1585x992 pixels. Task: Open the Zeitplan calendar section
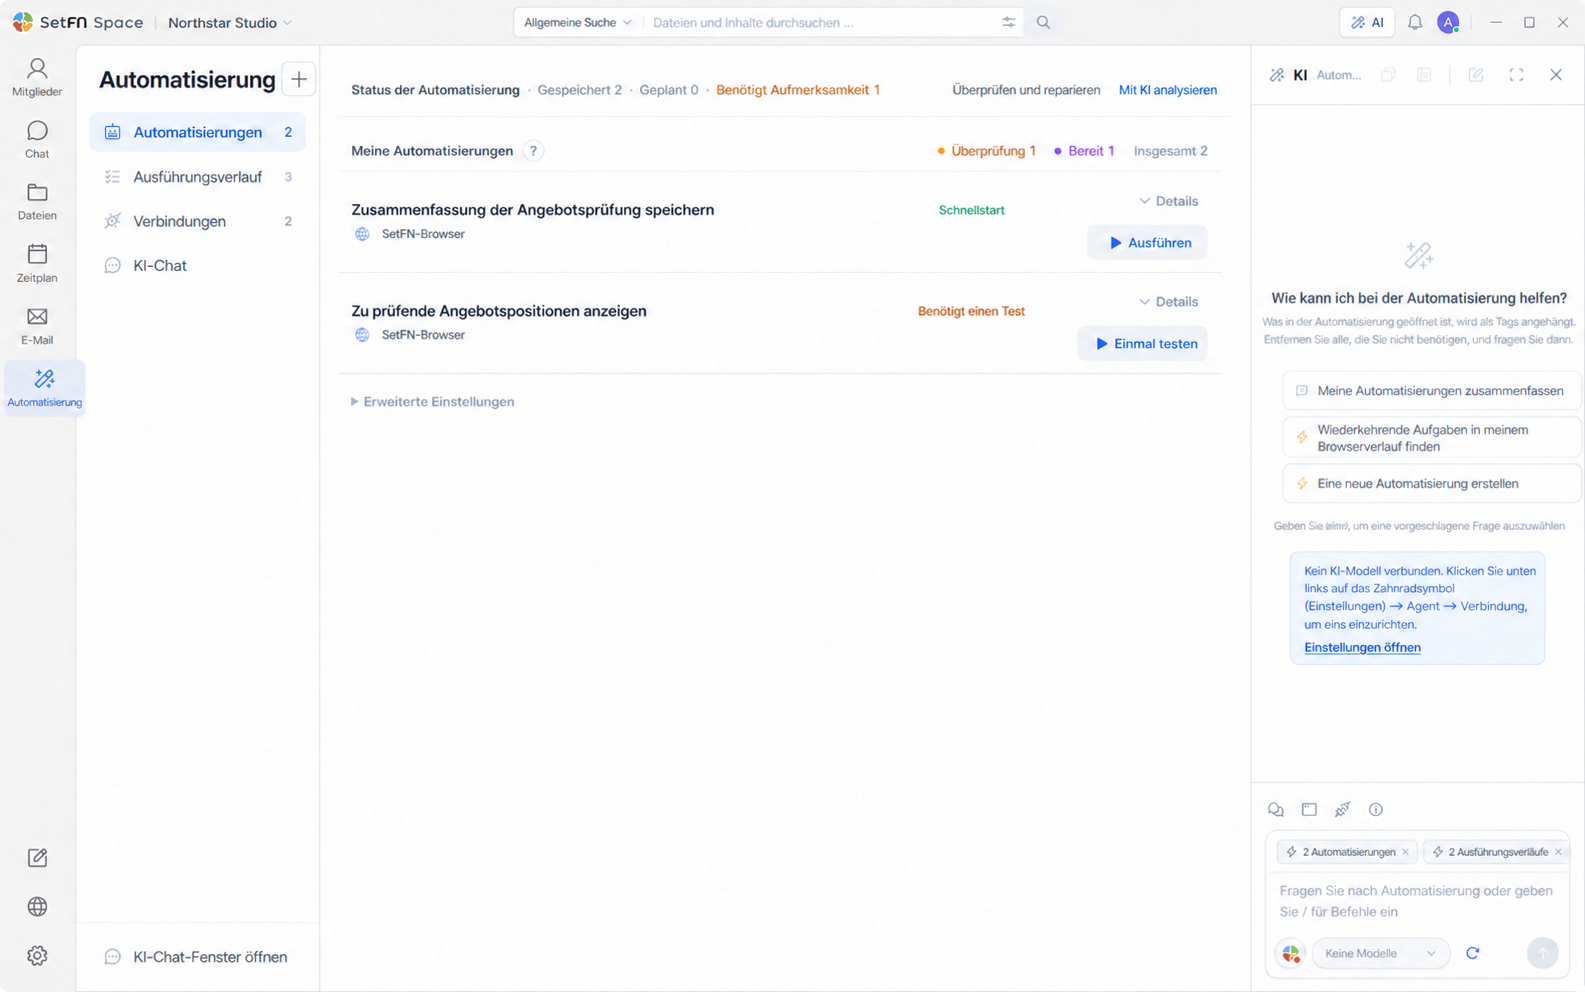[37, 263]
